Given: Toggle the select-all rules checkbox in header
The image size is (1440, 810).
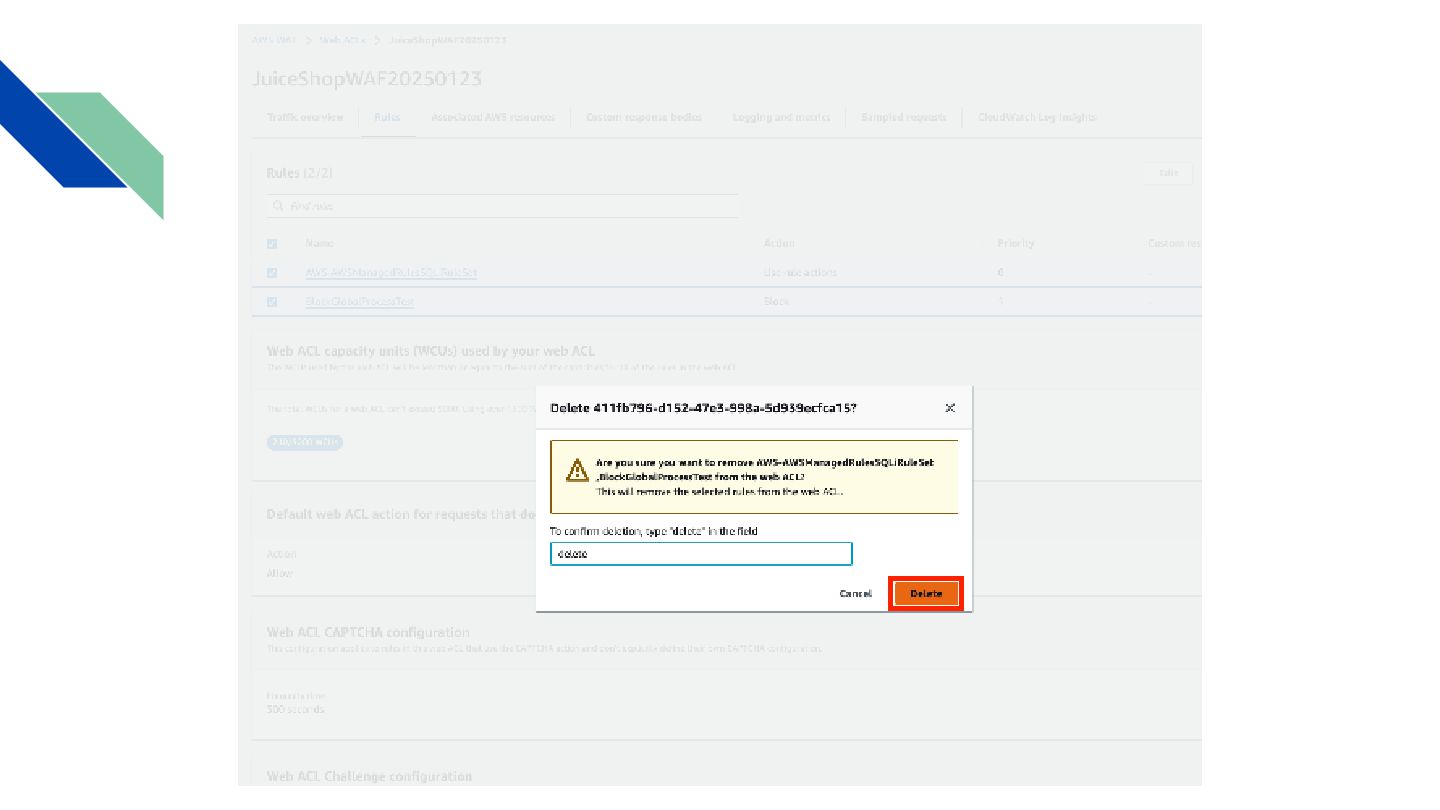Looking at the screenshot, I should click(272, 244).
